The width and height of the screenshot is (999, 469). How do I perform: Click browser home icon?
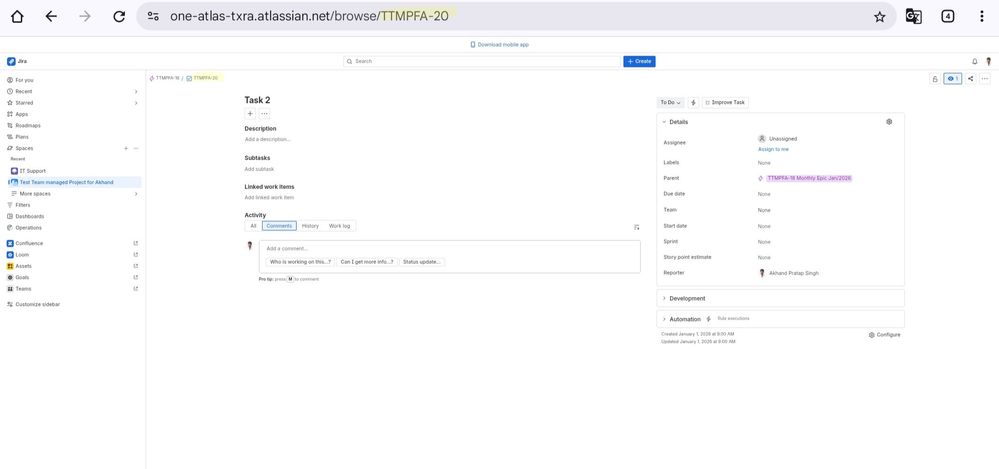[x=17, y=17]
